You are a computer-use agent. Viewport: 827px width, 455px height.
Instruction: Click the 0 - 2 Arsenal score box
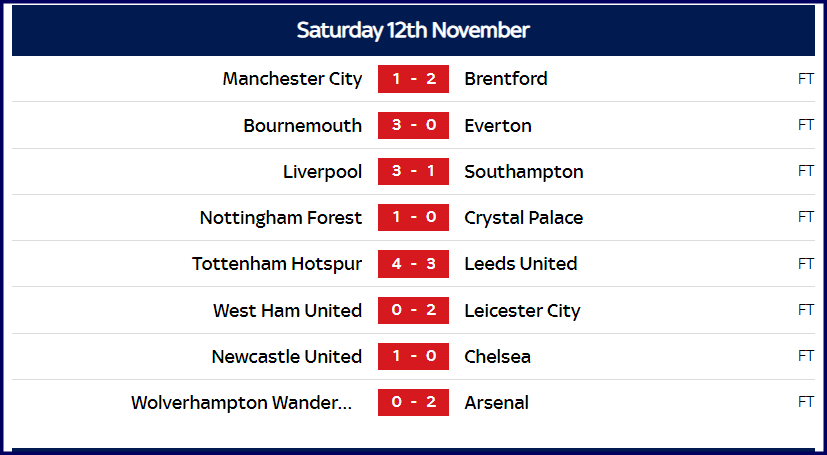[x=414, y=402]
